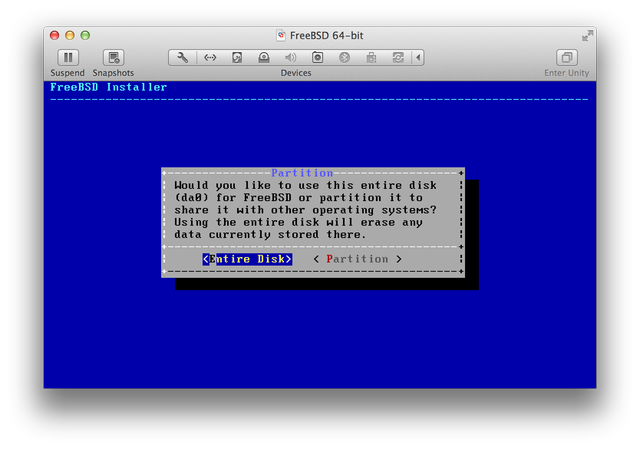Click the CD/DVD drive device icon
Image resolution: width=640 pixels, height=449 pixels.
pos(264,58)
